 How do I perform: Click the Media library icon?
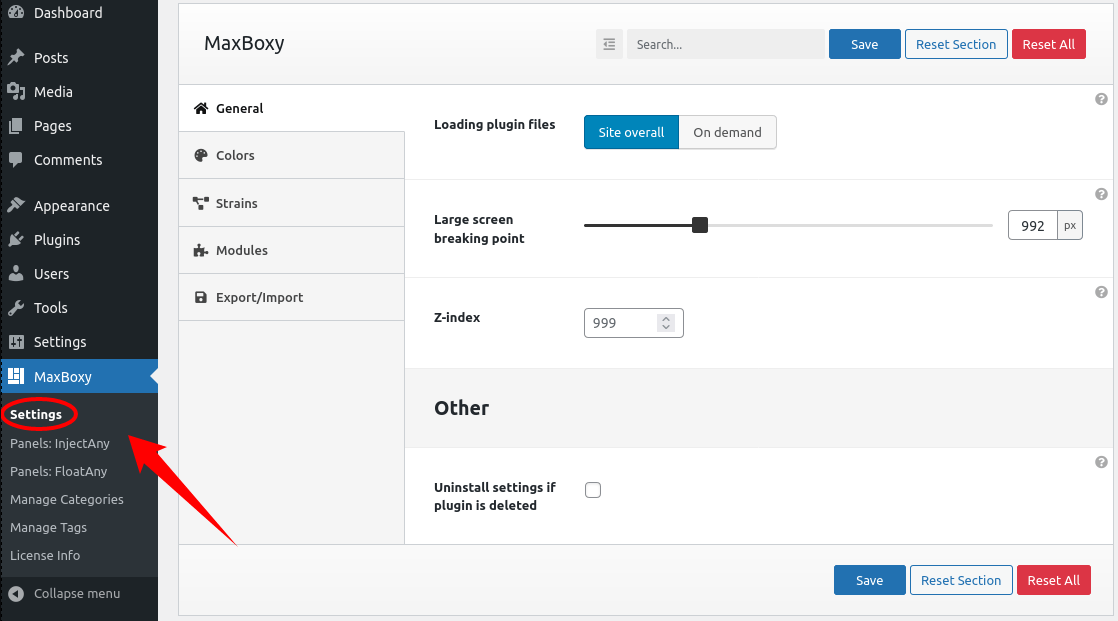pyautogui.click(x=16, y=91)
